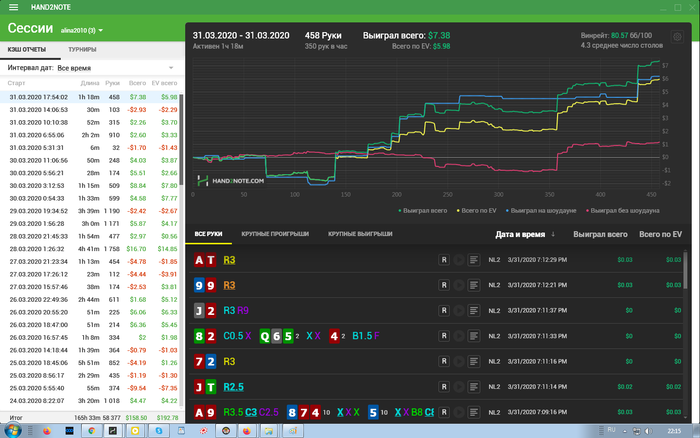This screenshot has width=700, height=438.
Task: Switch to the 'КЭШ ОТЧЕТЫ' tab
Action: click(x=27, y=50)
